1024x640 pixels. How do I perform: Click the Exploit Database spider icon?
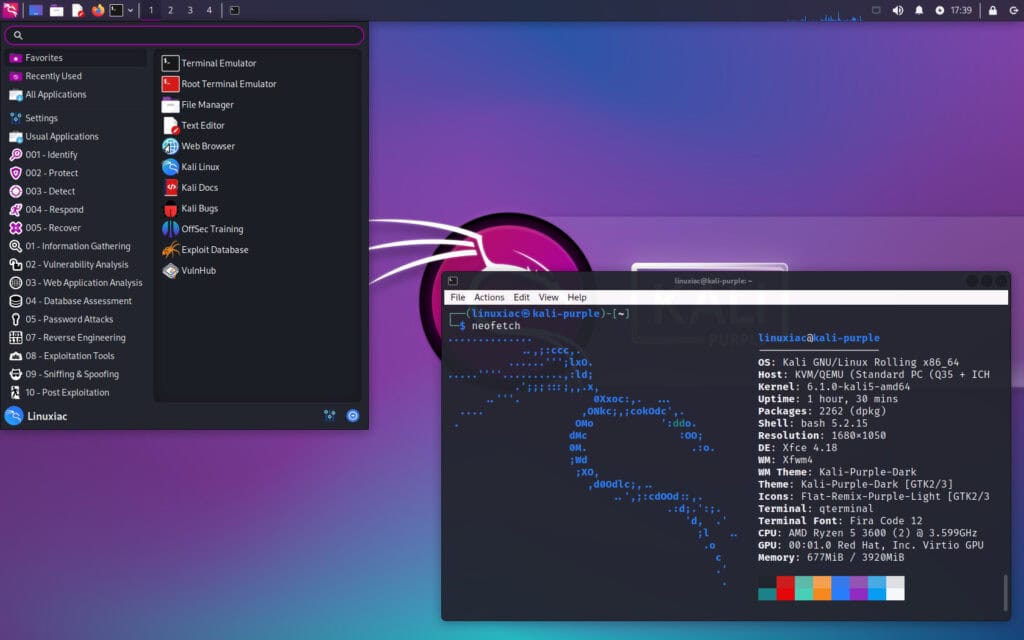(171, 250)
